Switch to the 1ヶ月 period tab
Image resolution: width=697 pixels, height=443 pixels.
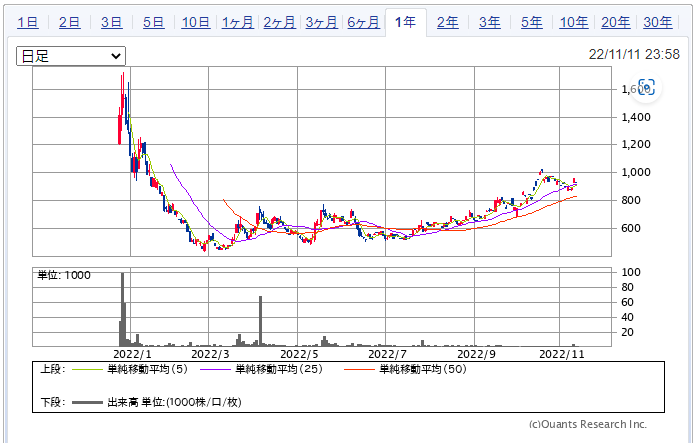[238, 22]
